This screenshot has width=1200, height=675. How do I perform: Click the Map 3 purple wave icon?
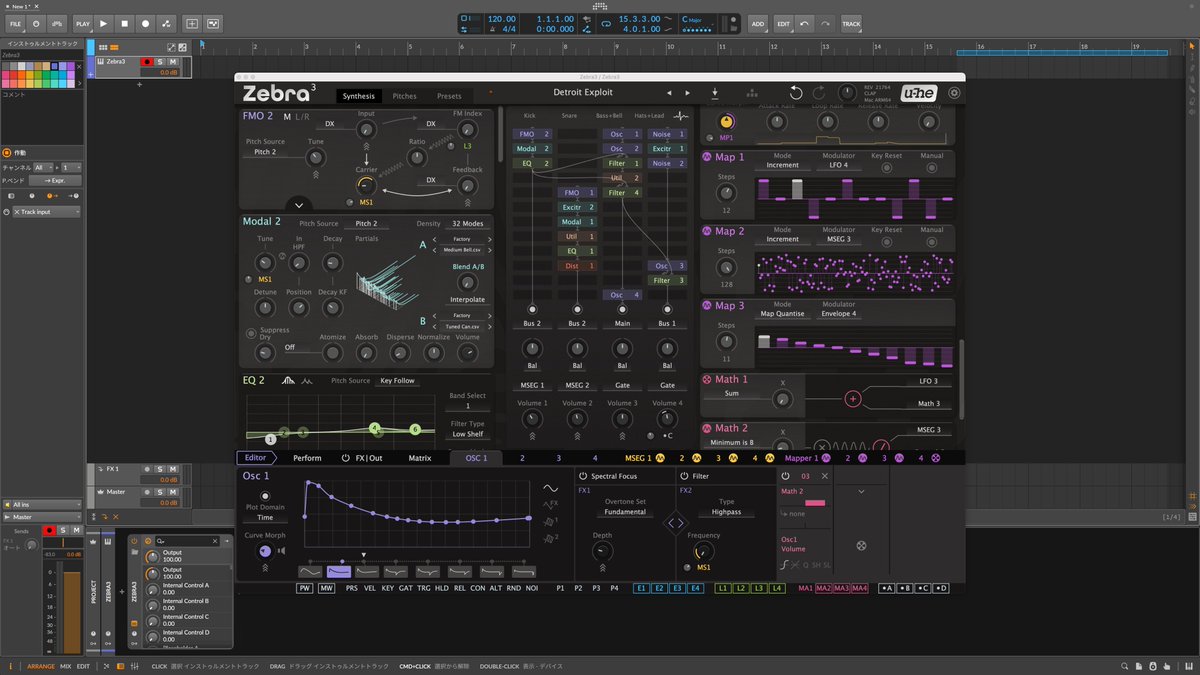pyautogui.click(x=707, y=306)
